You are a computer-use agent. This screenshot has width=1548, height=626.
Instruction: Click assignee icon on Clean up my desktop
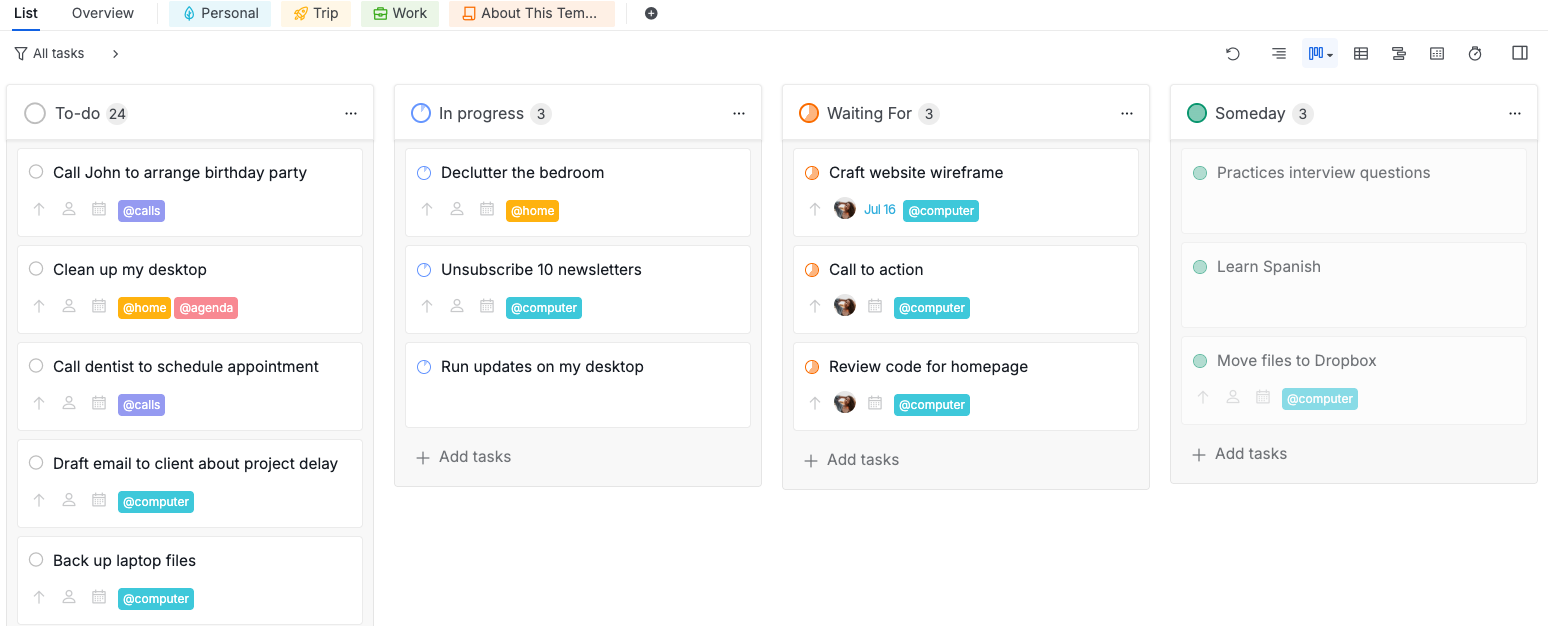69,307
